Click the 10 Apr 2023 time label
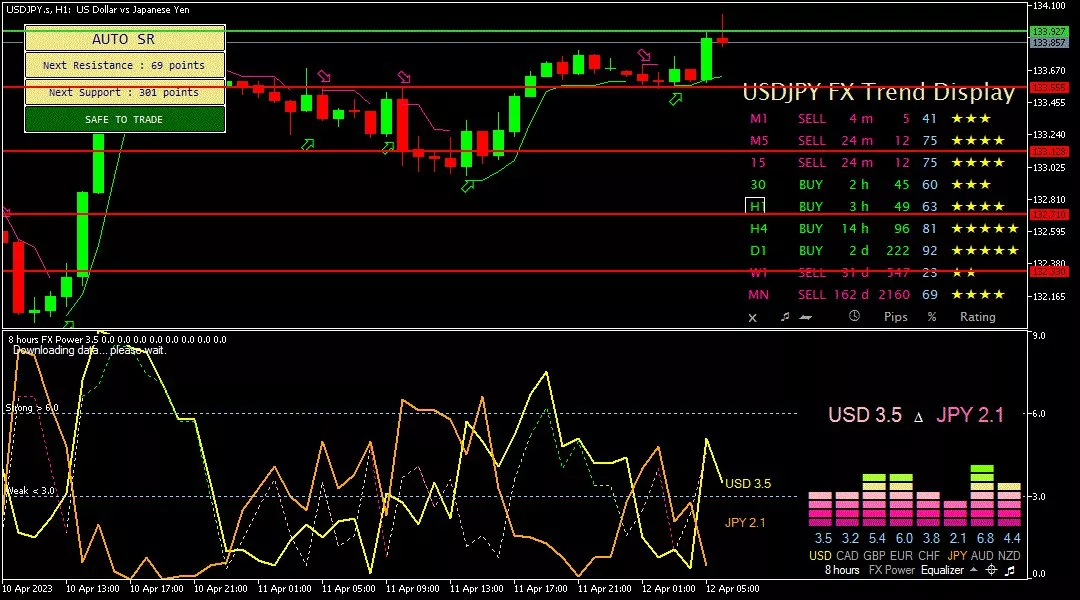 (x=28, y=589)
